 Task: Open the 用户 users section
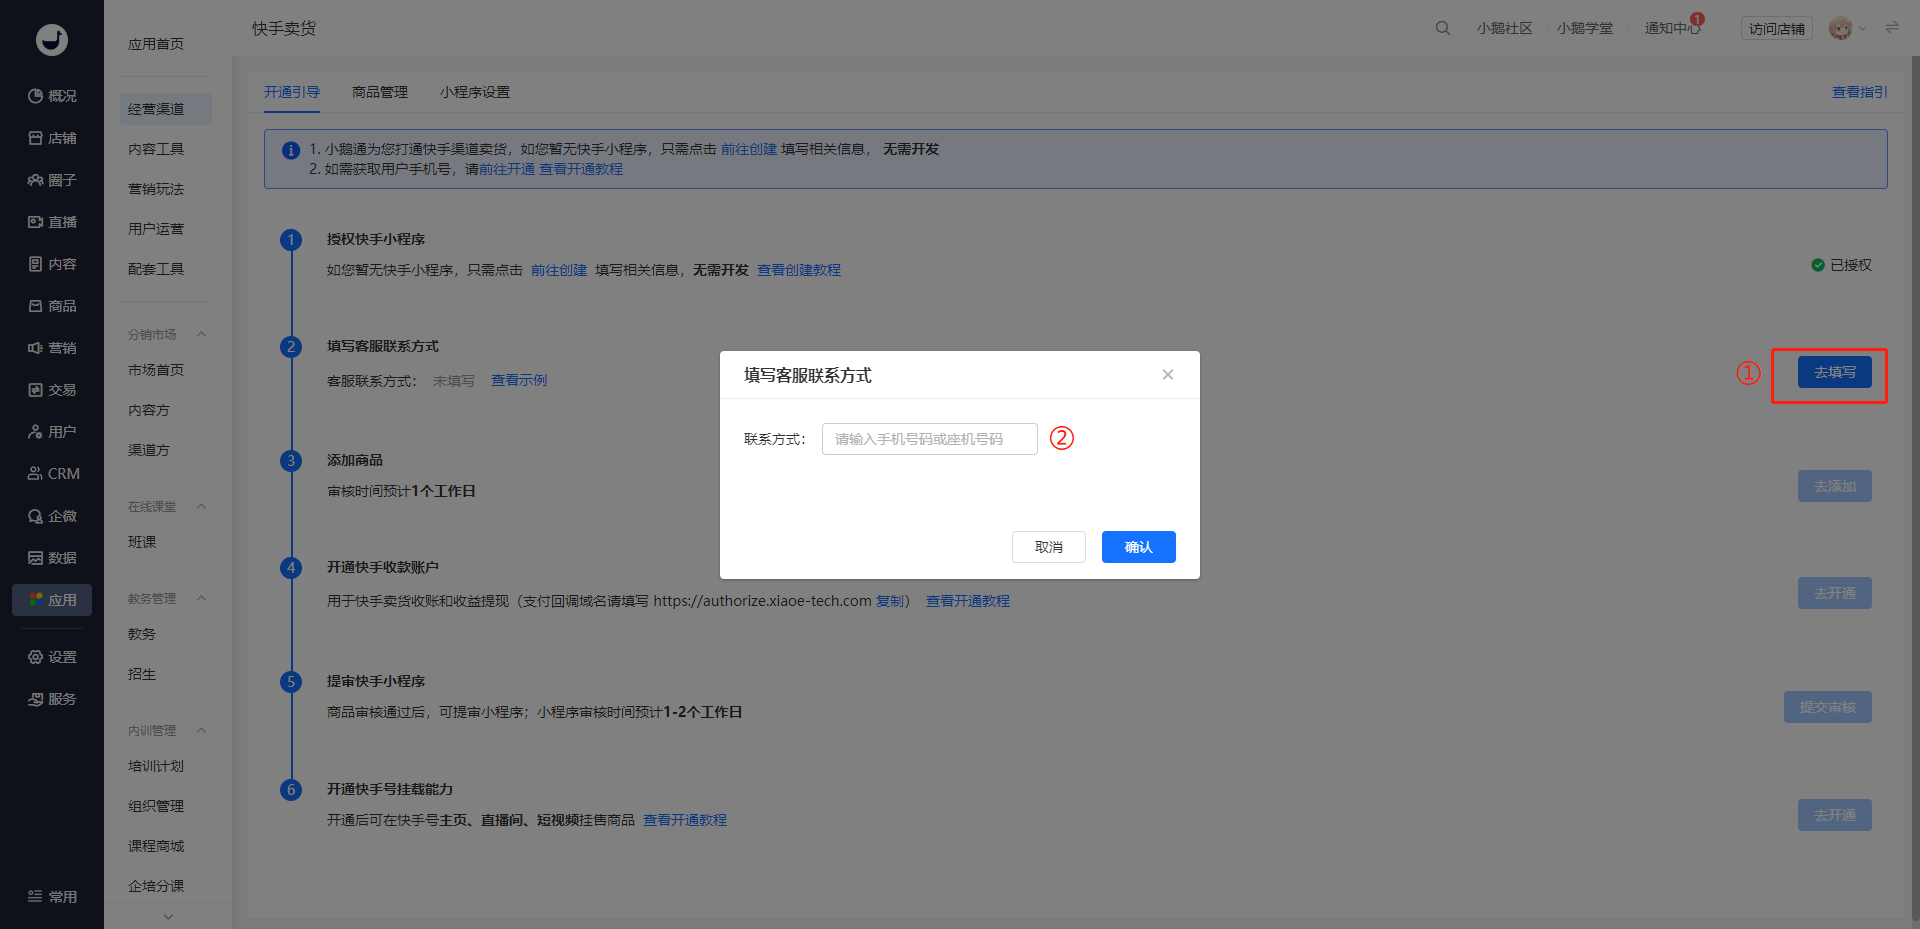tap(52, 432)
